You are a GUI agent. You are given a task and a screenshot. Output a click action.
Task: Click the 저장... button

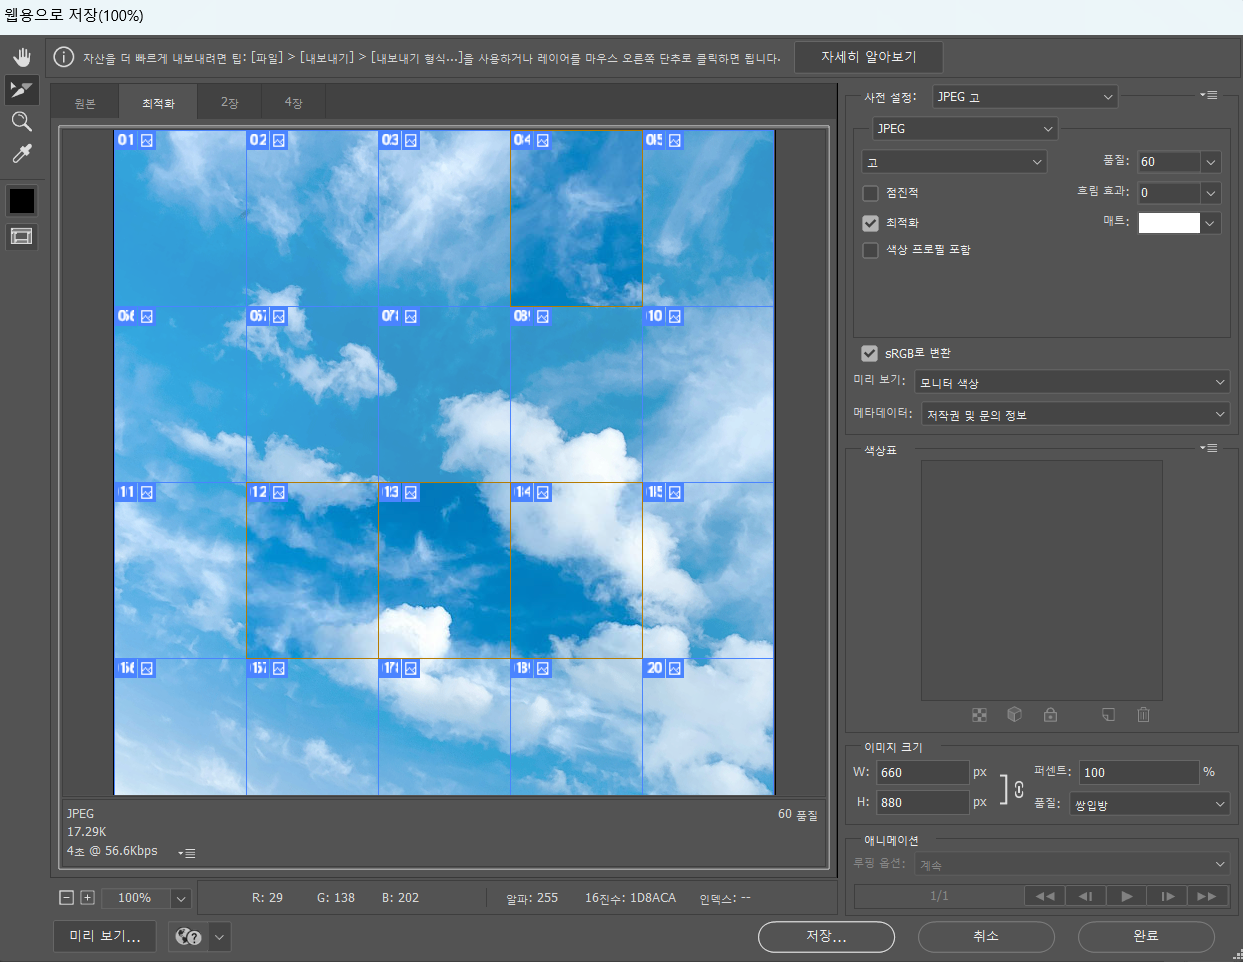(x=826, y=936)
